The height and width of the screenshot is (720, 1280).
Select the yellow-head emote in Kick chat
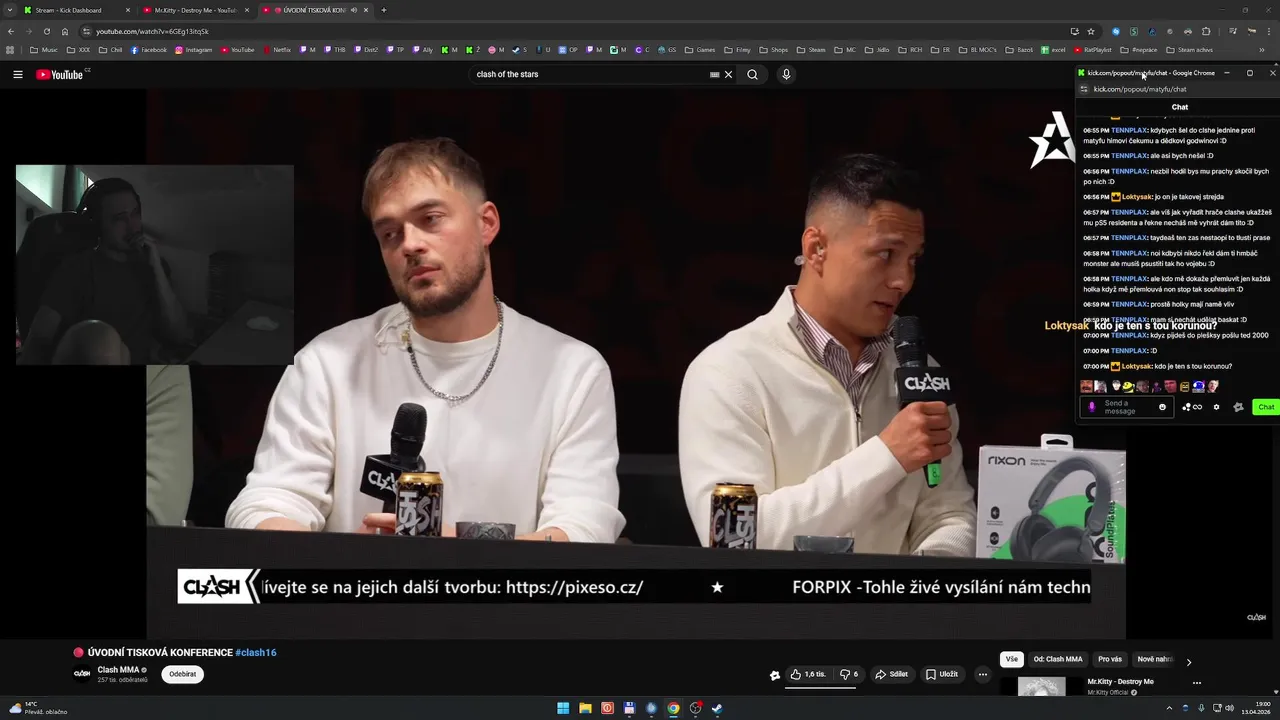[x=1127, y=386]
